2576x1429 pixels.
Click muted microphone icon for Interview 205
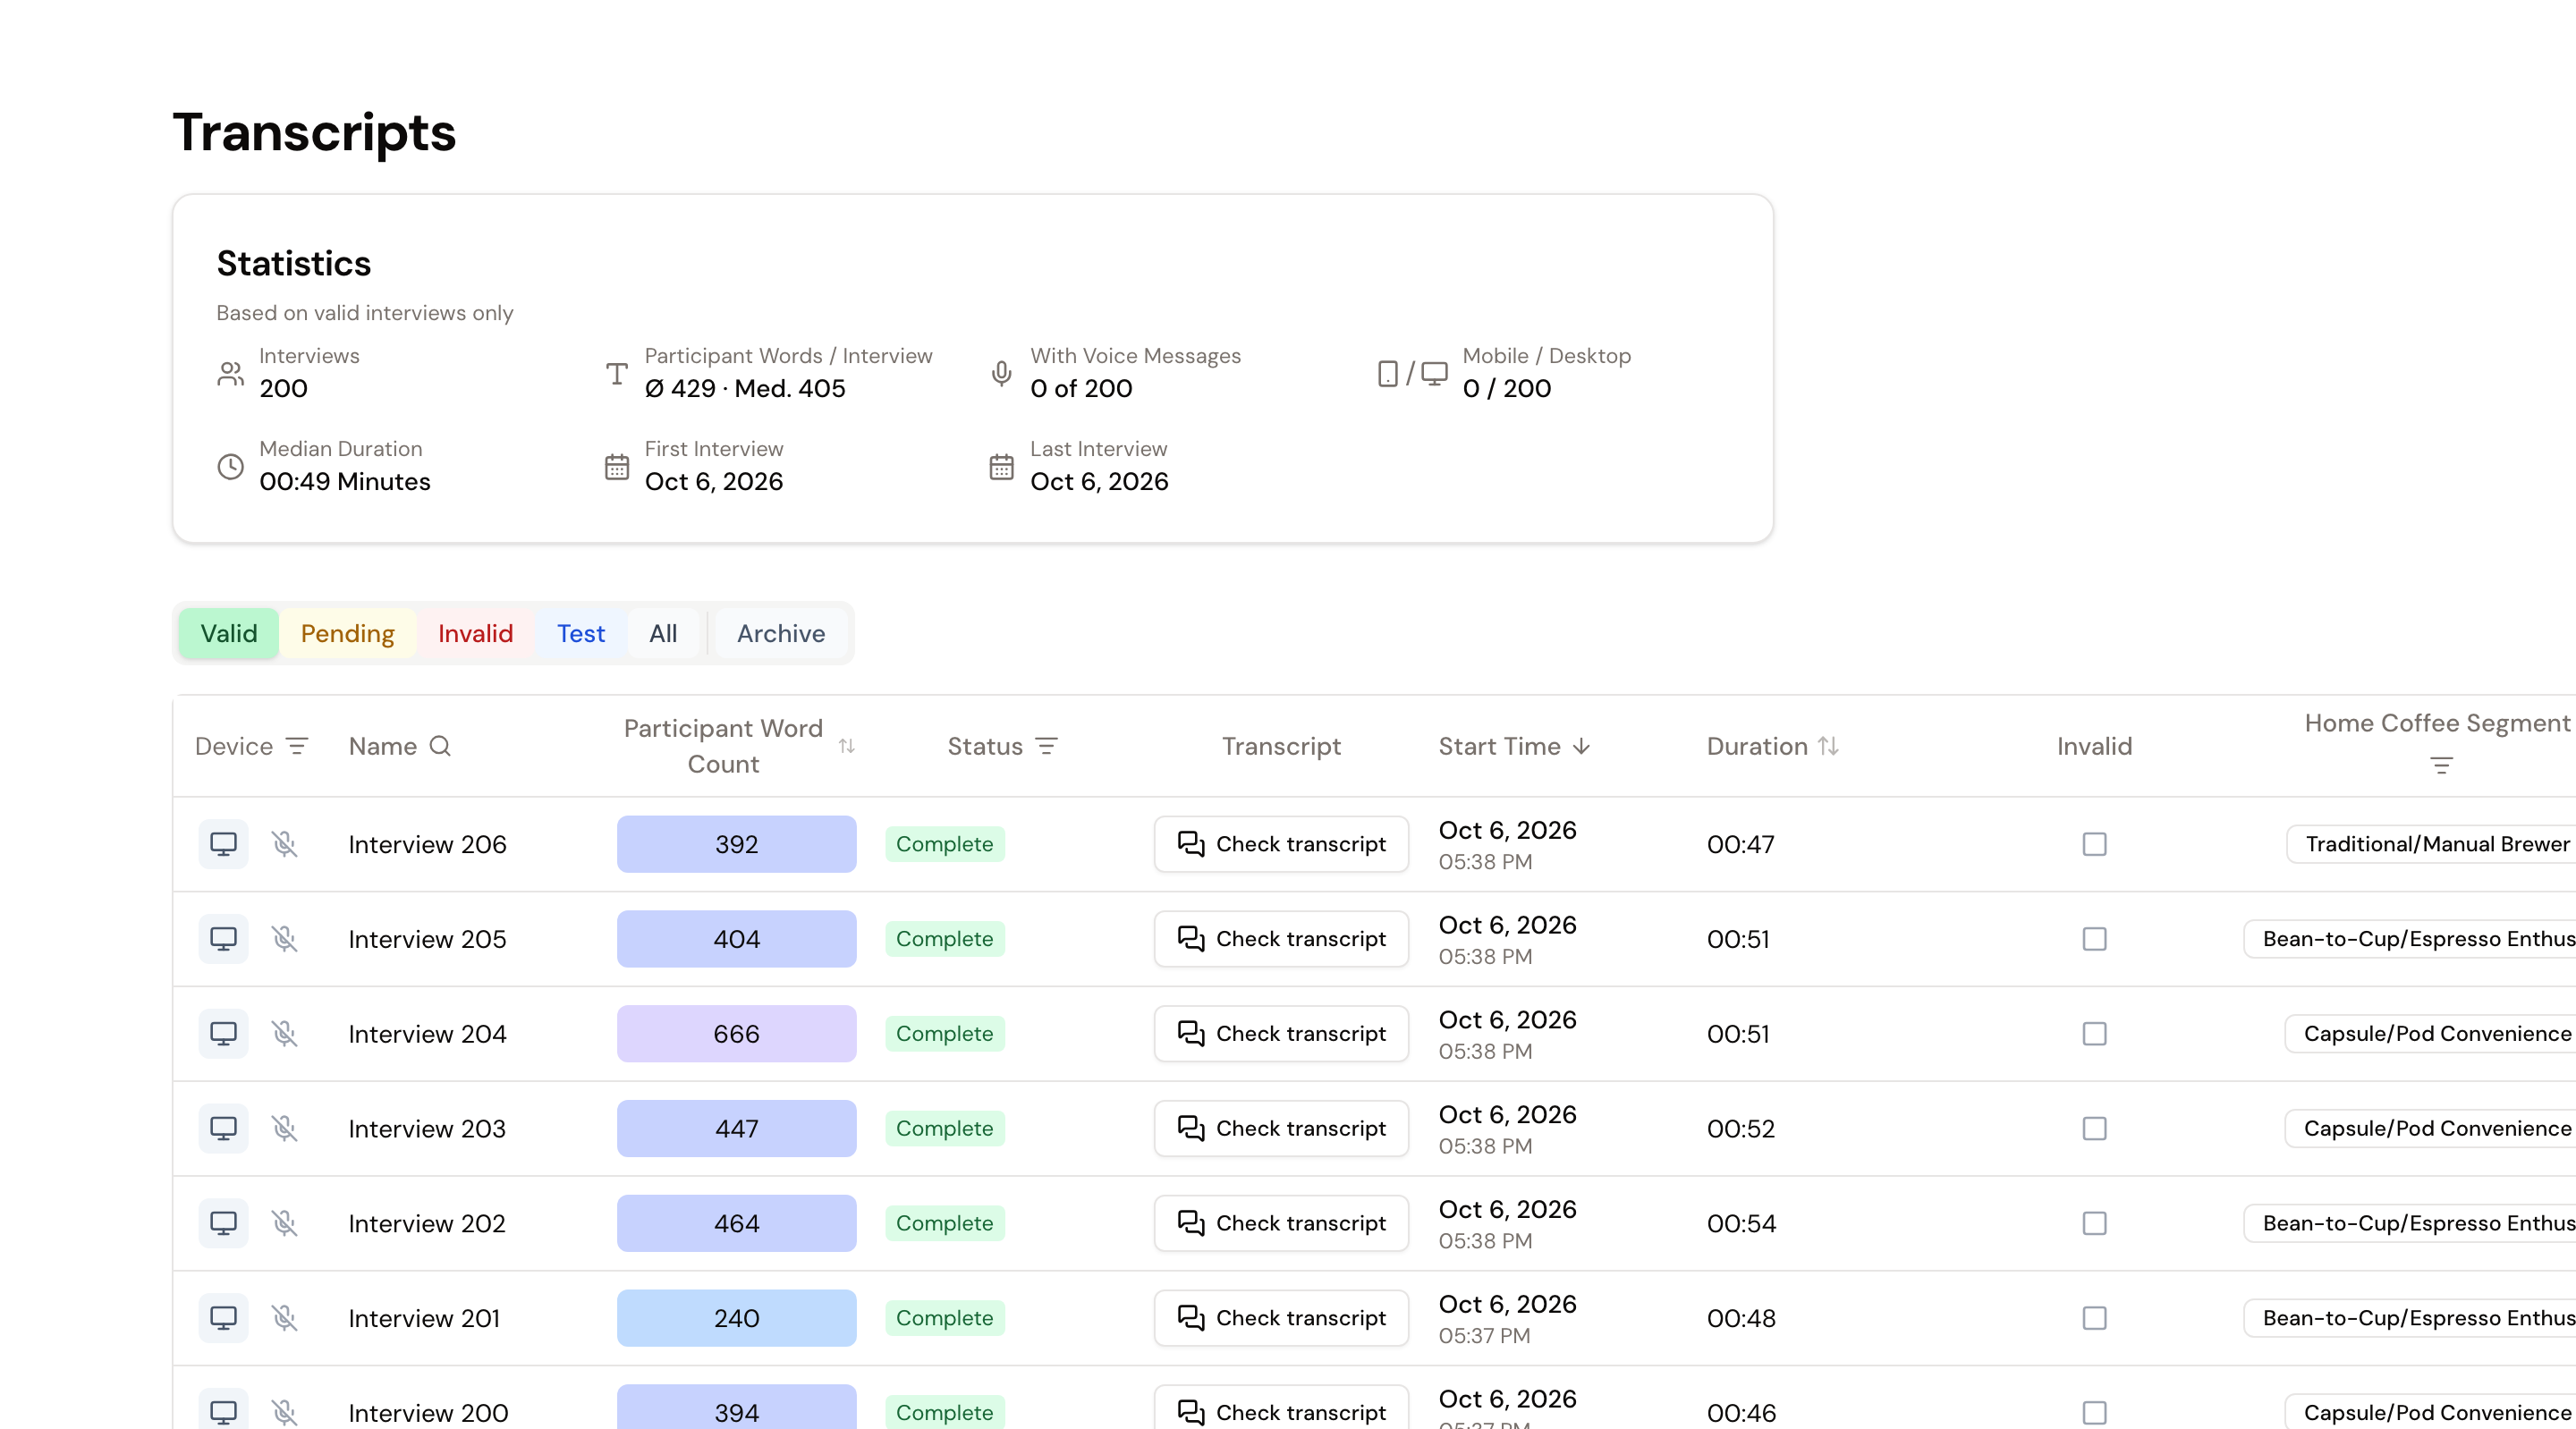(285, 939)
